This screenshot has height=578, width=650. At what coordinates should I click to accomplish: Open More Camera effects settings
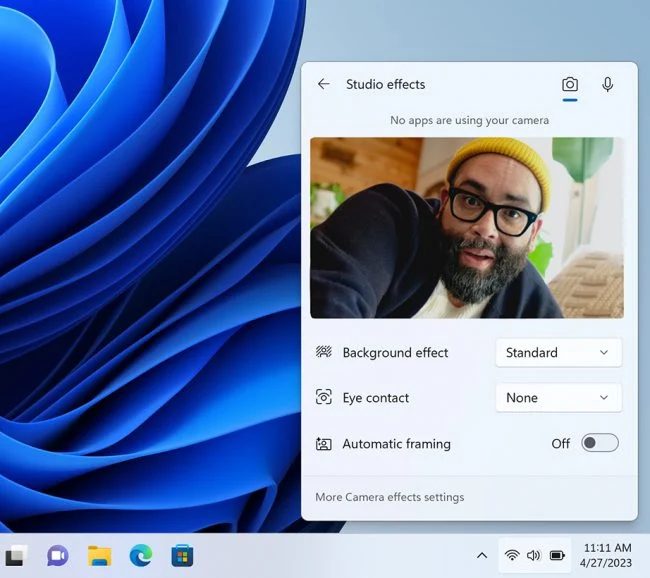(x=389, y=497)
